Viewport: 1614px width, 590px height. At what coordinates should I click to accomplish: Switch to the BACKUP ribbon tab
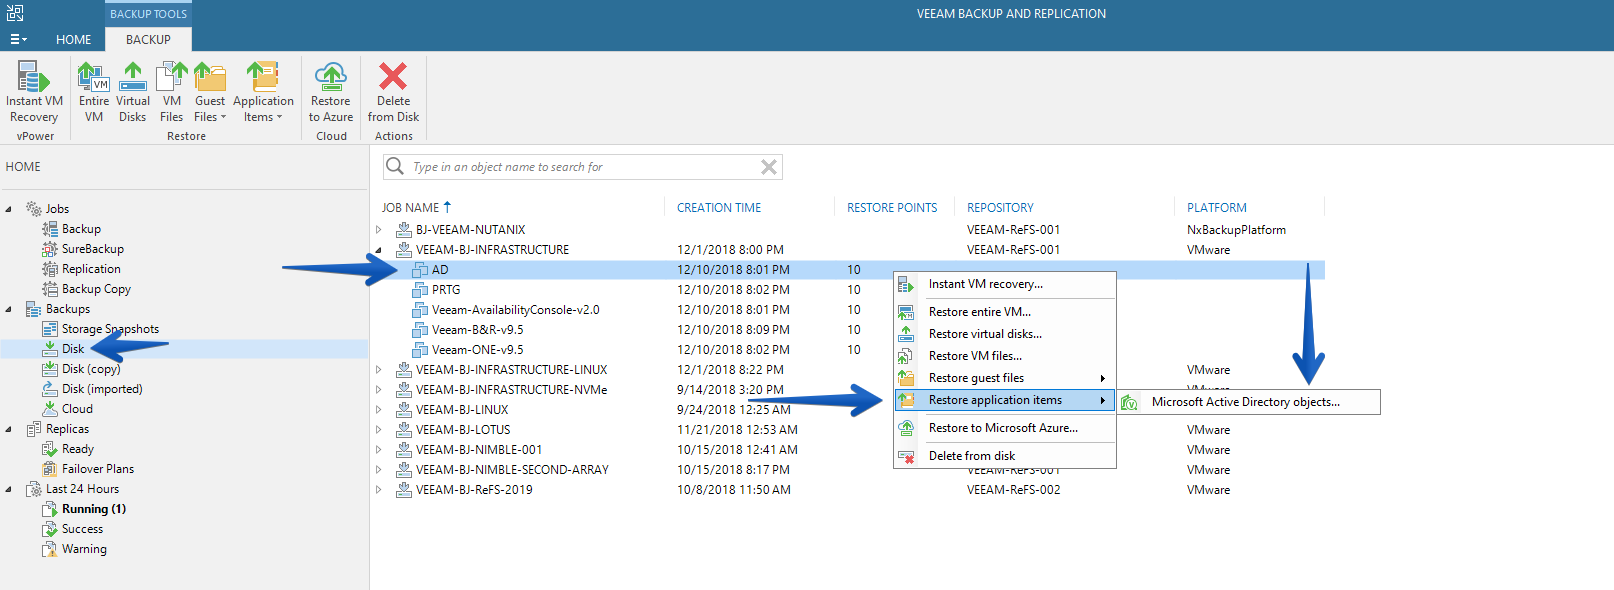coord(148,39)
